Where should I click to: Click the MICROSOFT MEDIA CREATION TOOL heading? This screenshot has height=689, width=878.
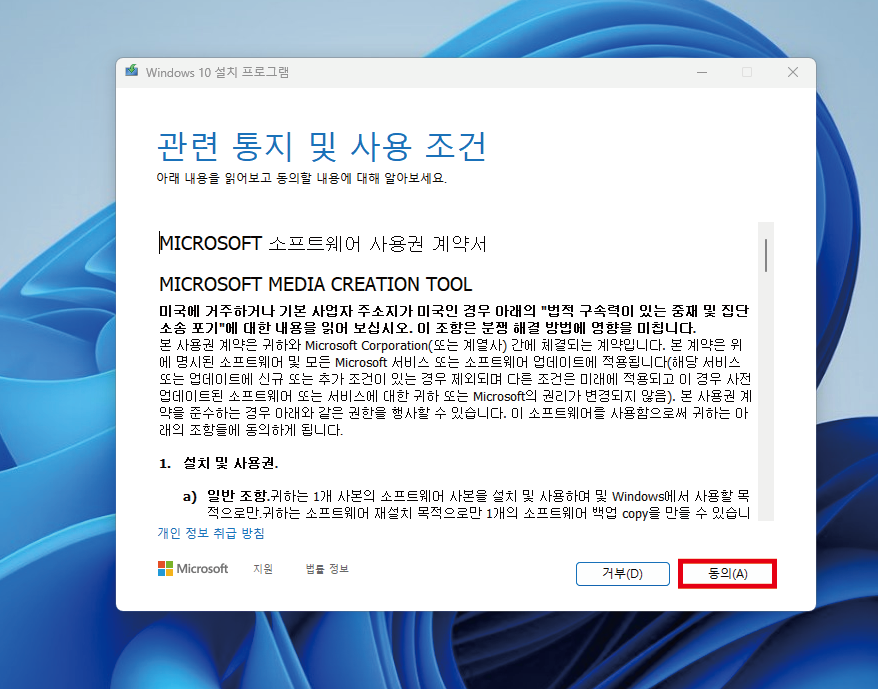click(x=315, y=284)
